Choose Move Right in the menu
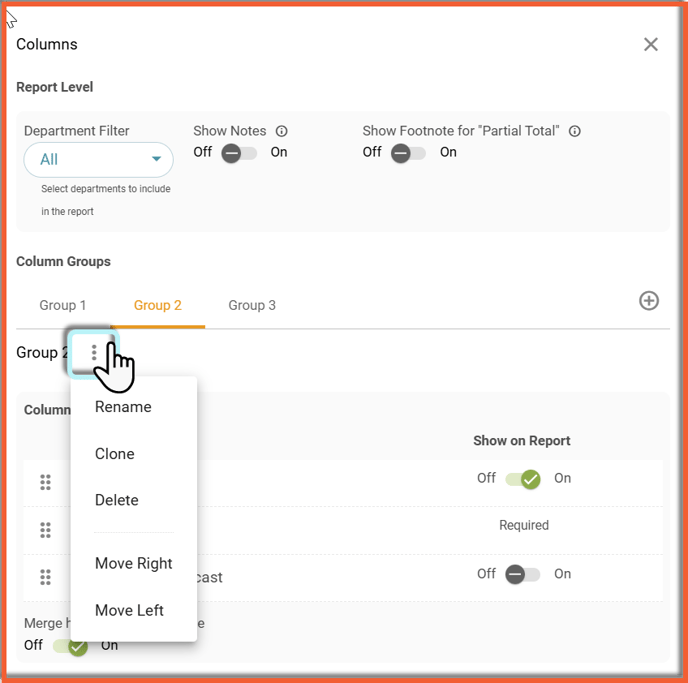688x683 pixels. pos(133,564)
